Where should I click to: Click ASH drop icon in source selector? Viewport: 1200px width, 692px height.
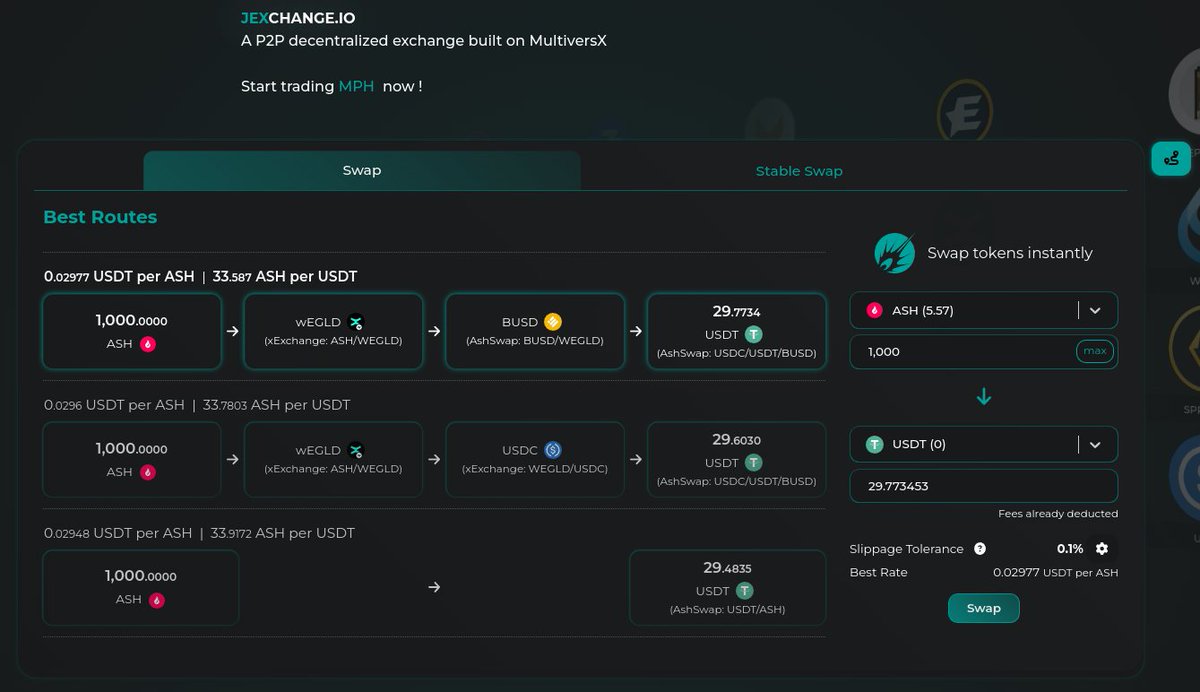click(875, 311)
